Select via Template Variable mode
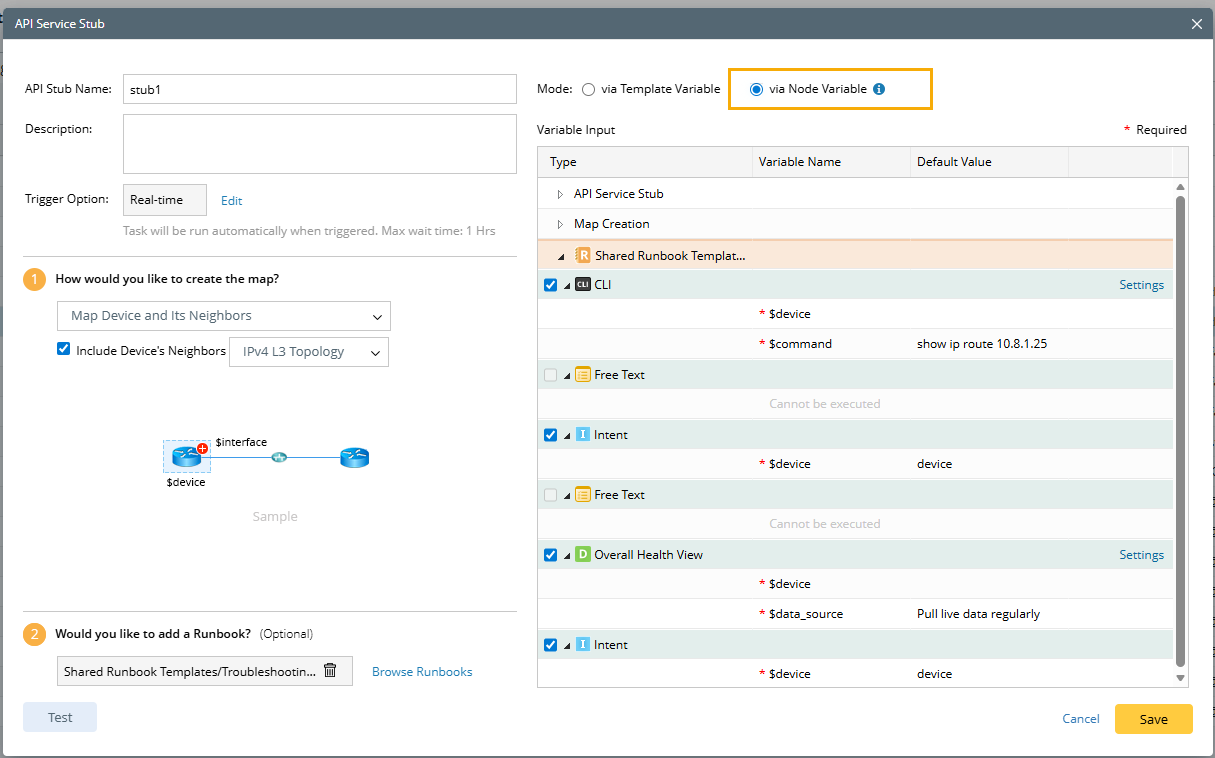 point(588,89)
